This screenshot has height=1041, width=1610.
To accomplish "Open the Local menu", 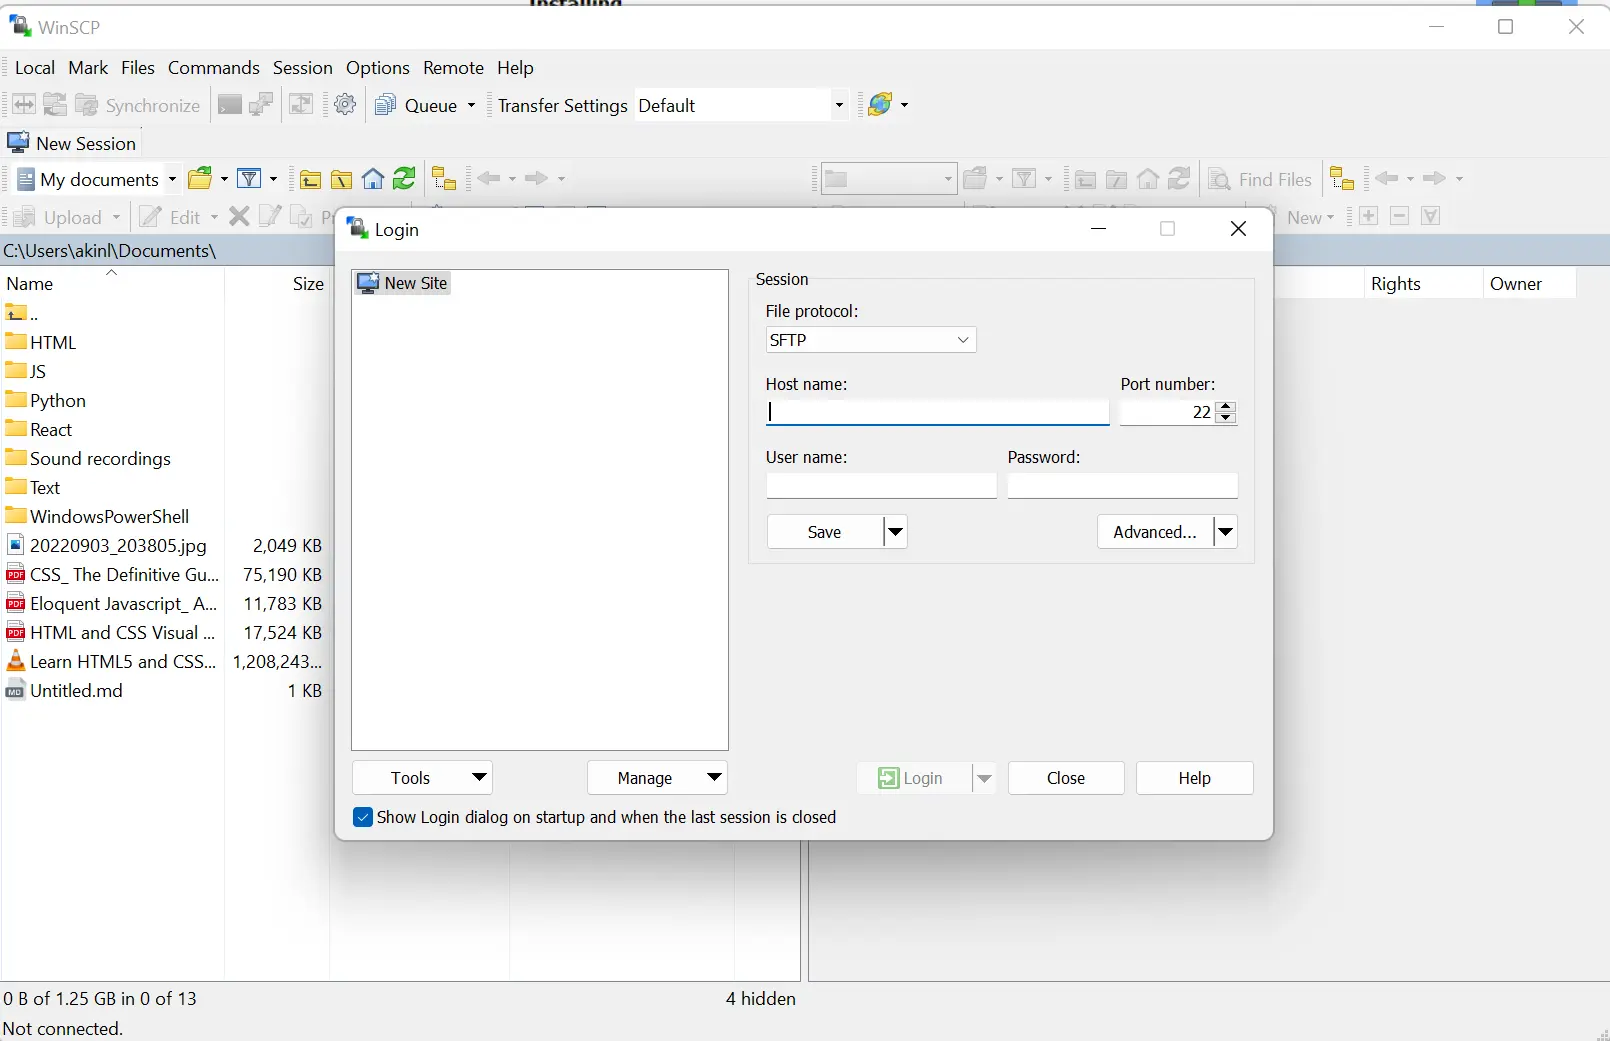I will (x=35, y=67).
